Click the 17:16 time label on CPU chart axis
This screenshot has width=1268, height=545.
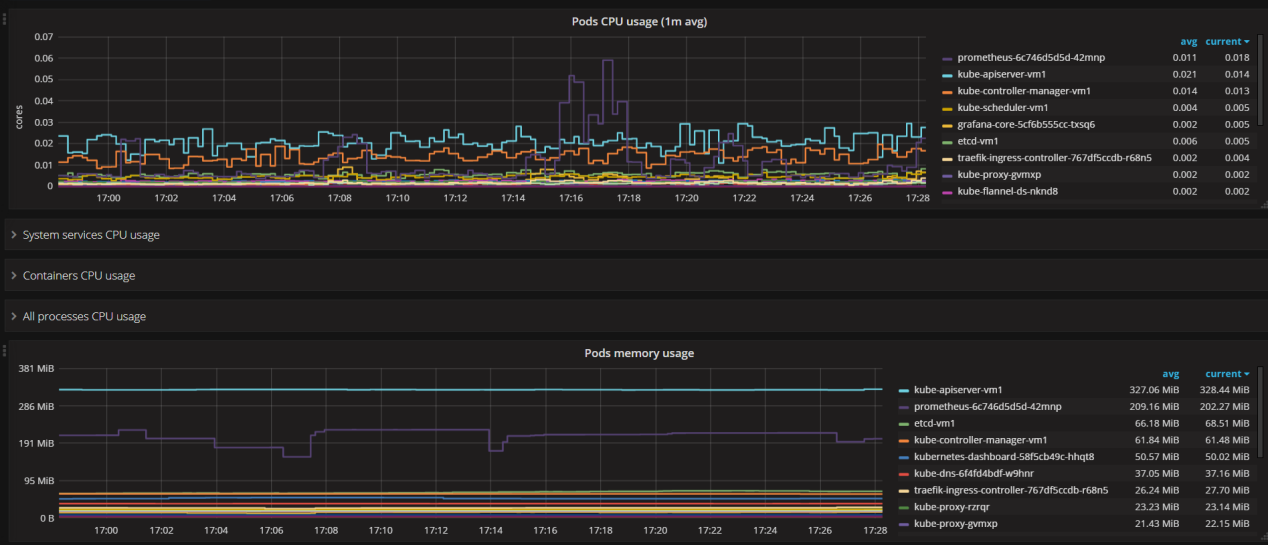coord(571,198)
